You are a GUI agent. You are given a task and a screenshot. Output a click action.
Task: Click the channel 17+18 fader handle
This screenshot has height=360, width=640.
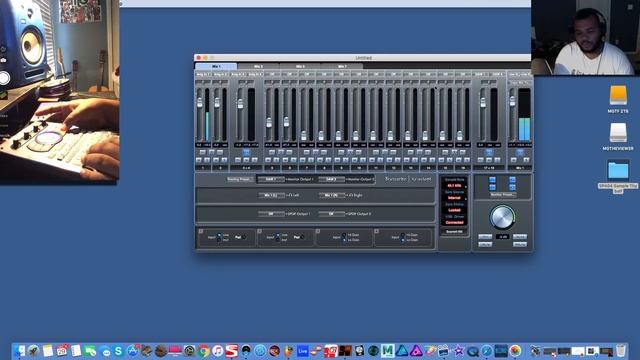click(x=483, y=102)
